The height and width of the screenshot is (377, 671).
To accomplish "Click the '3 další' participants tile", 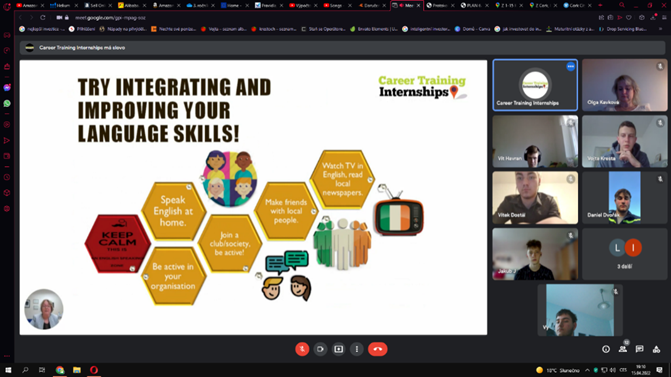I will pyautogui.click(x=624, y=254).
